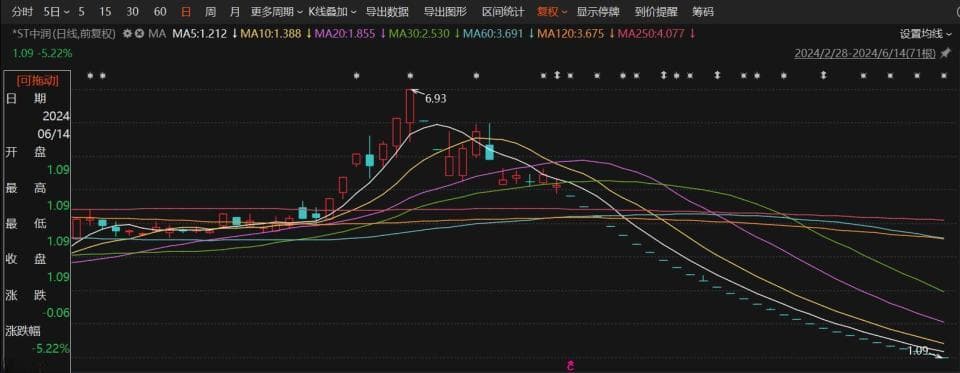Open 区间统计 range statistics
960x373 pixels.
503,12
